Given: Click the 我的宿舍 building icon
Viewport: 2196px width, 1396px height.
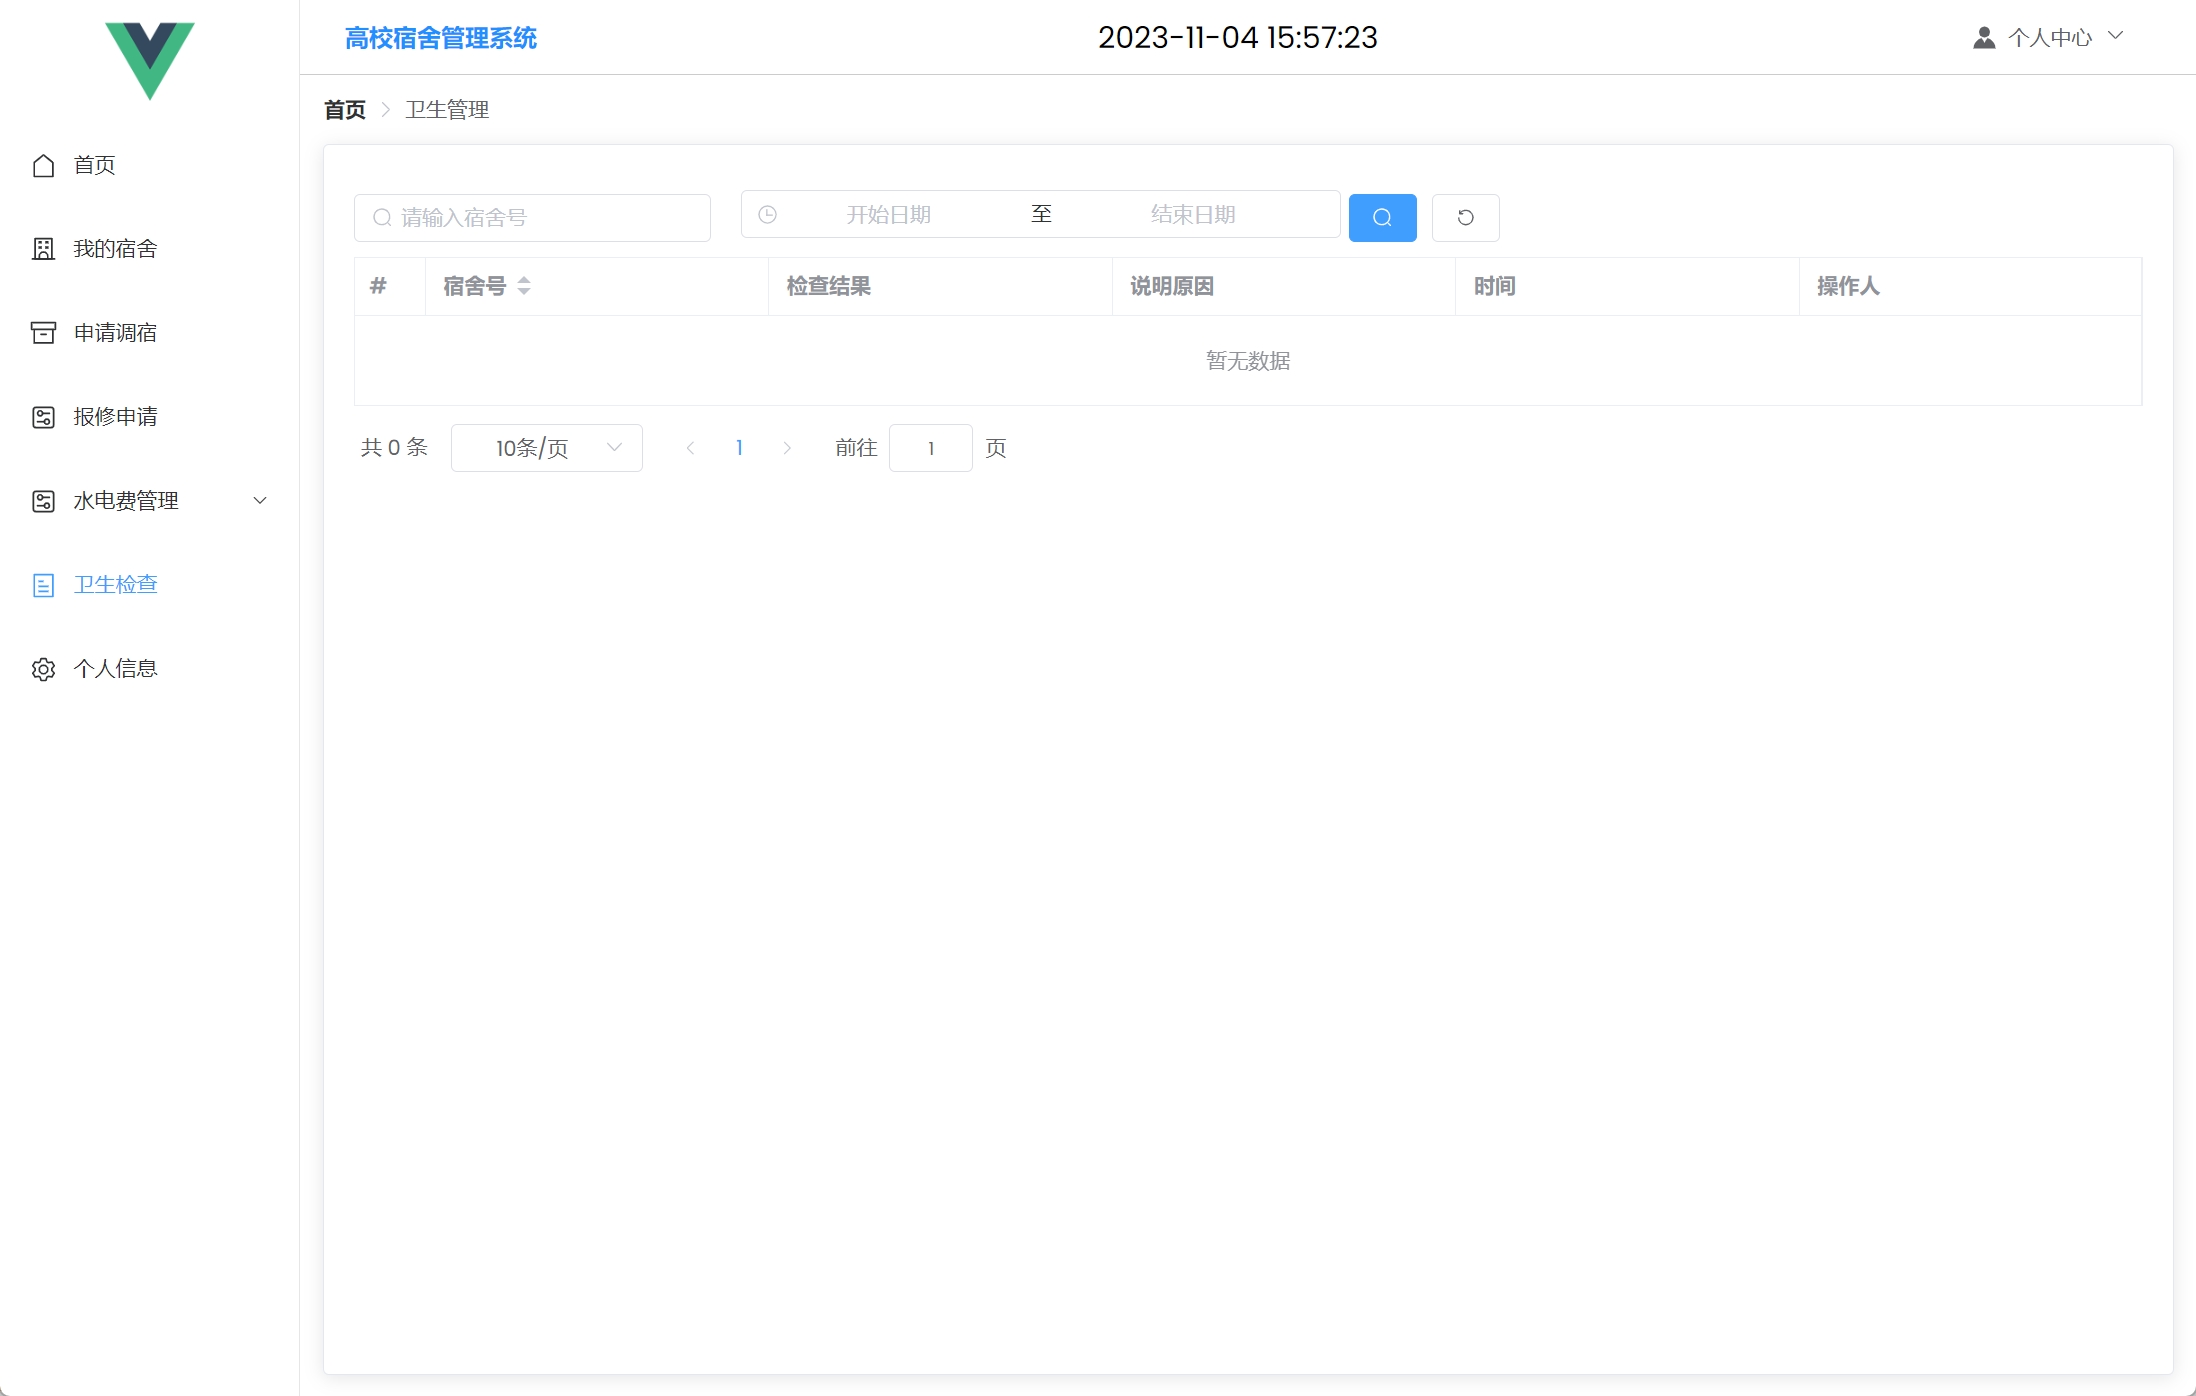Looking at the screenshot, I should [43, 249].
